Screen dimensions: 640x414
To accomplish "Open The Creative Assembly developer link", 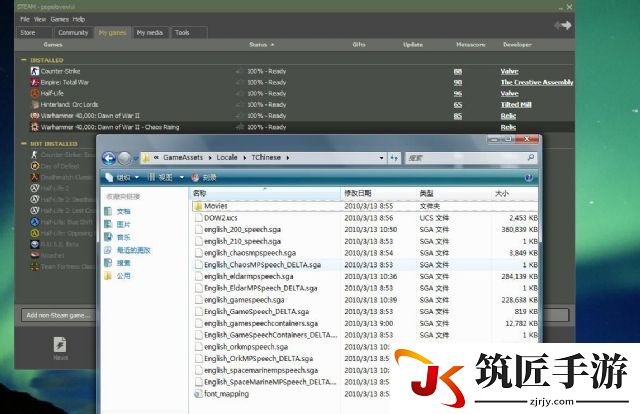I will 537,82.
